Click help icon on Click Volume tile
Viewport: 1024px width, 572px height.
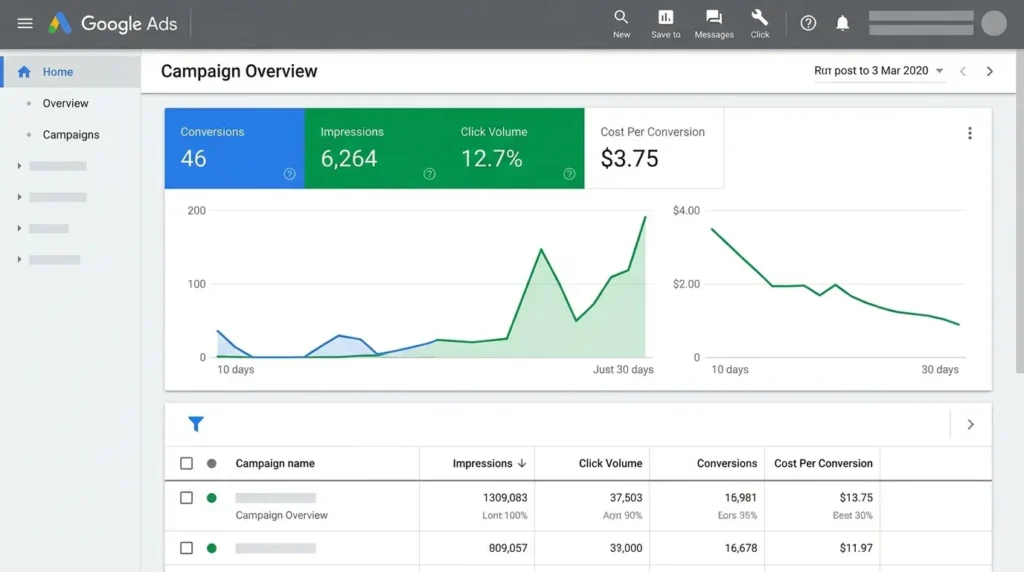click(569, 174)
